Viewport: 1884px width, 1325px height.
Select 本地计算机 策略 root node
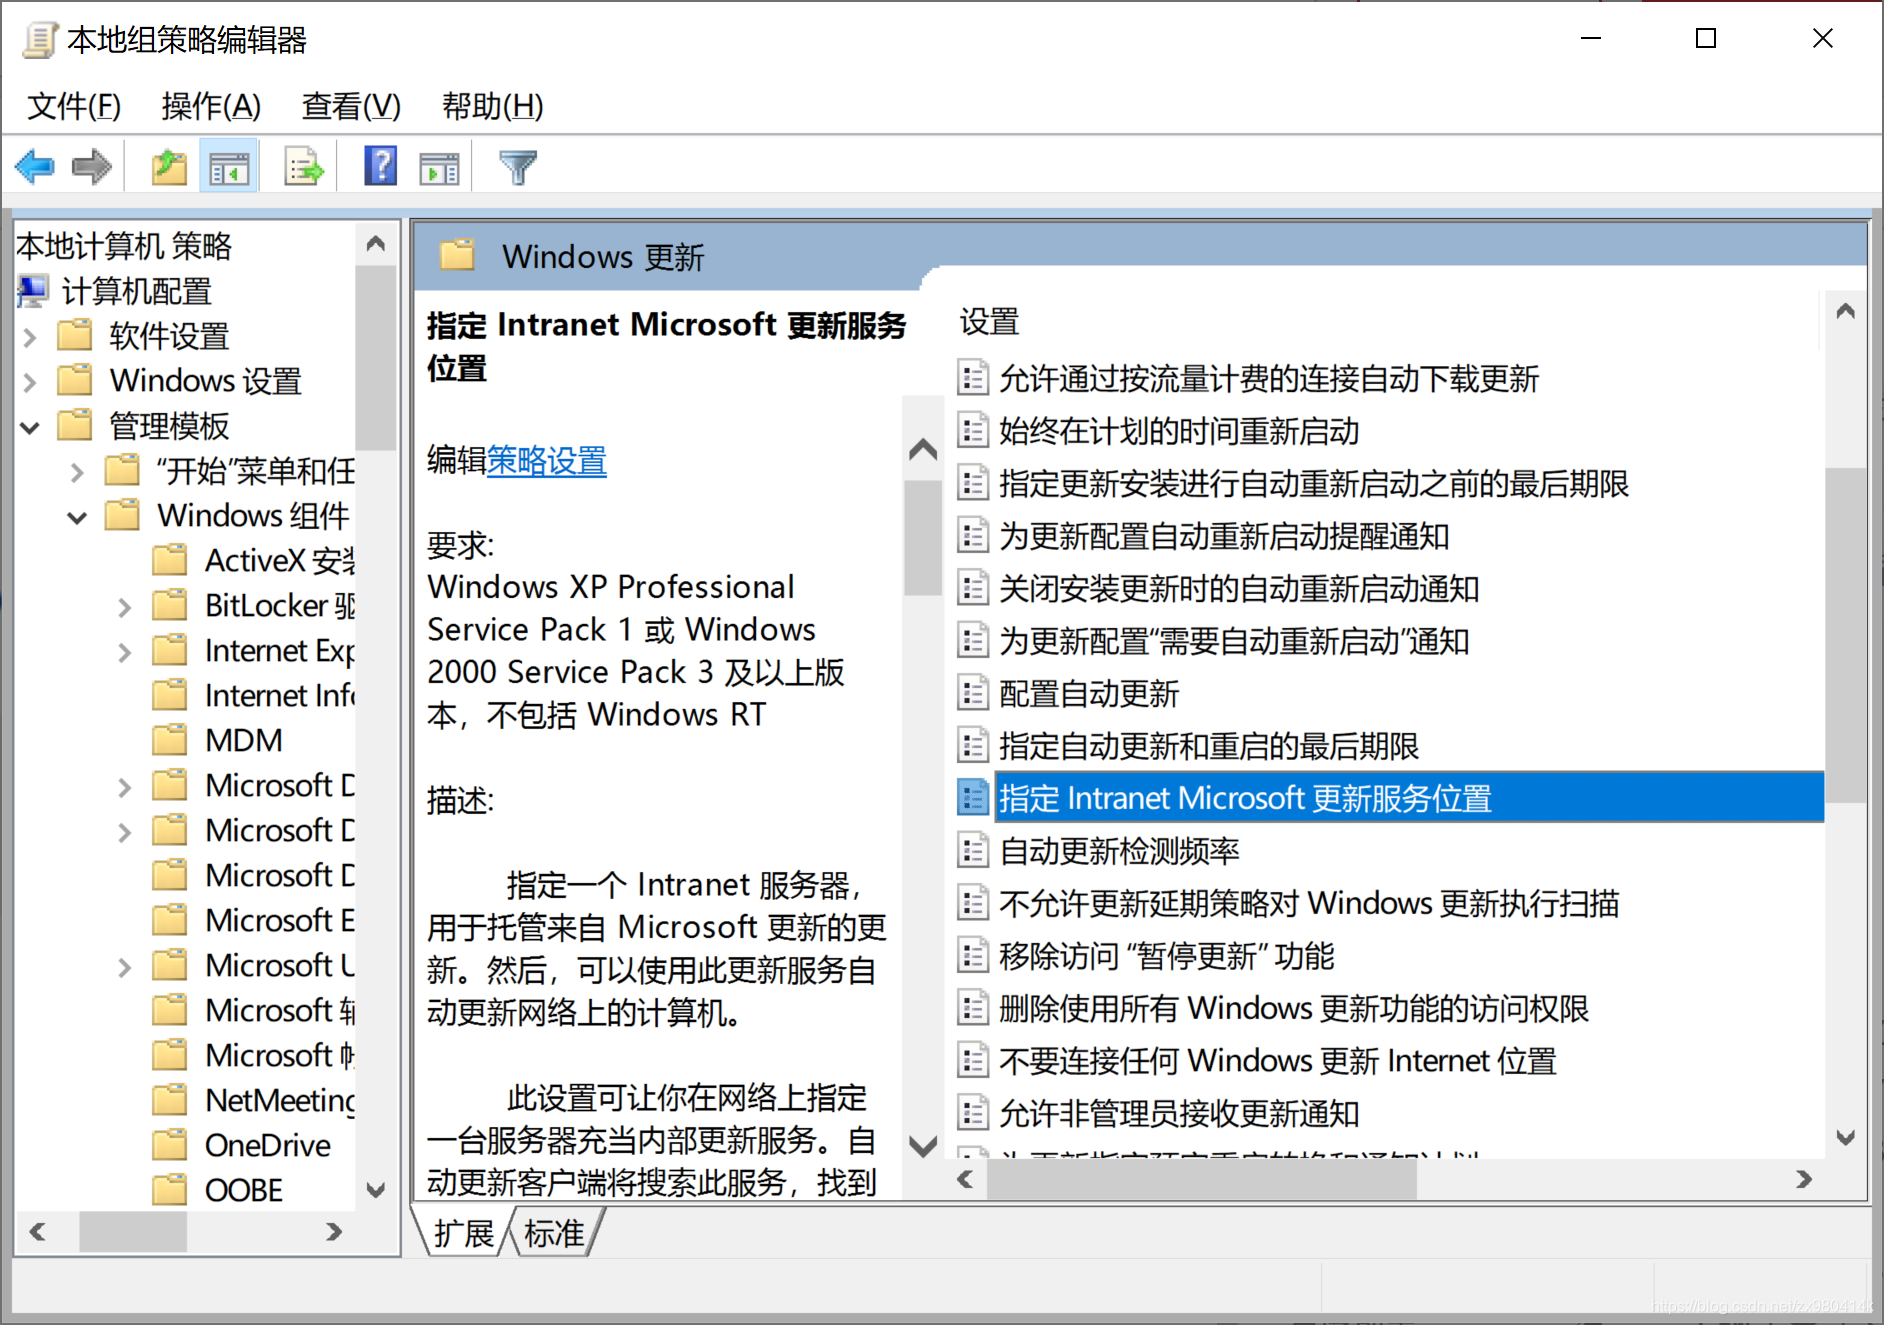click(124, 245)
